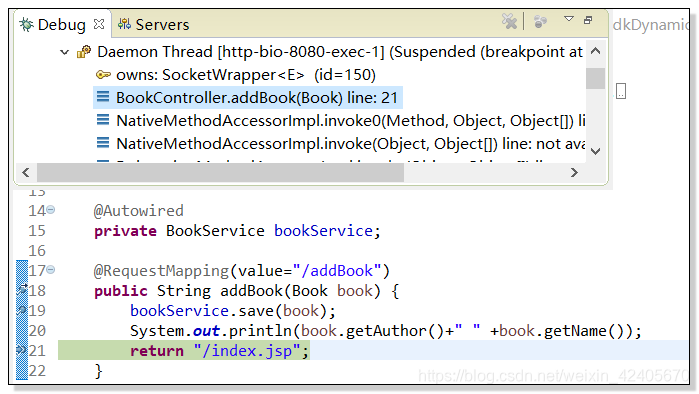This screenshot has height=394, width=699.
Task: Click vertical scrollbar up arrow in Debug view
Action: click(596, 51)
